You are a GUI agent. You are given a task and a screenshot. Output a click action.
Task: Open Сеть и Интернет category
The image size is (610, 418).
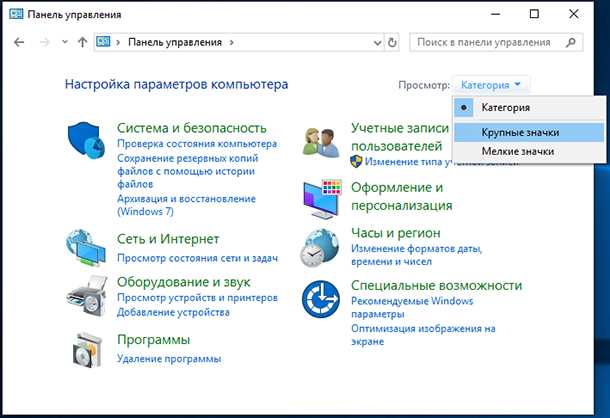[x=168, y=239]
